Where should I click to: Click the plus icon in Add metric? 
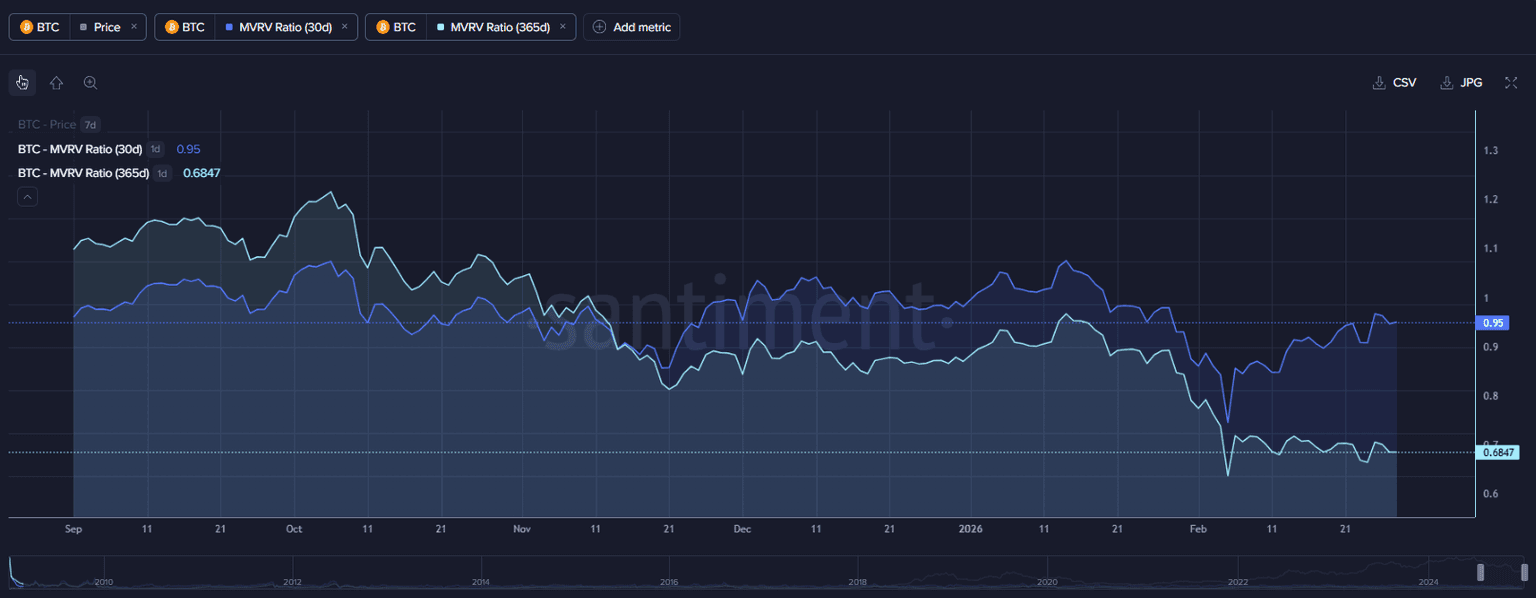(599, 27)
